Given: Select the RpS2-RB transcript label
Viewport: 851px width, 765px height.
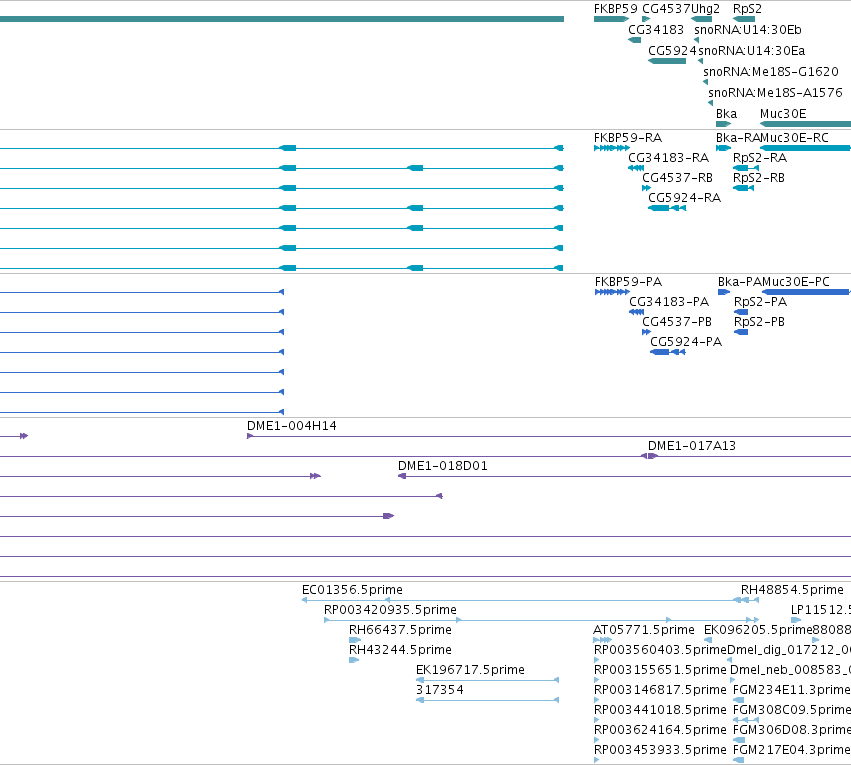Looking at the screenshot, I should [x=759, y=178].
